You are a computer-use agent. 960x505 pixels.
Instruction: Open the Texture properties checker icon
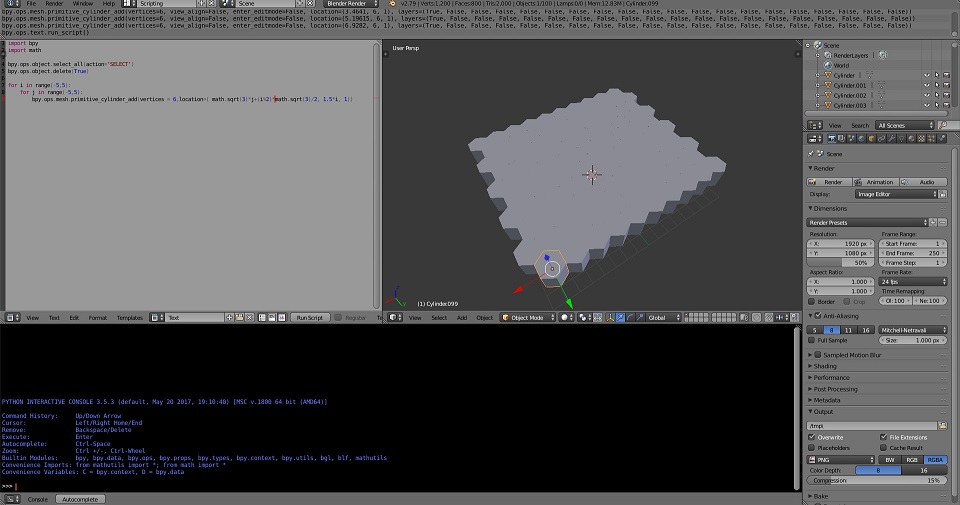(921, 139)
